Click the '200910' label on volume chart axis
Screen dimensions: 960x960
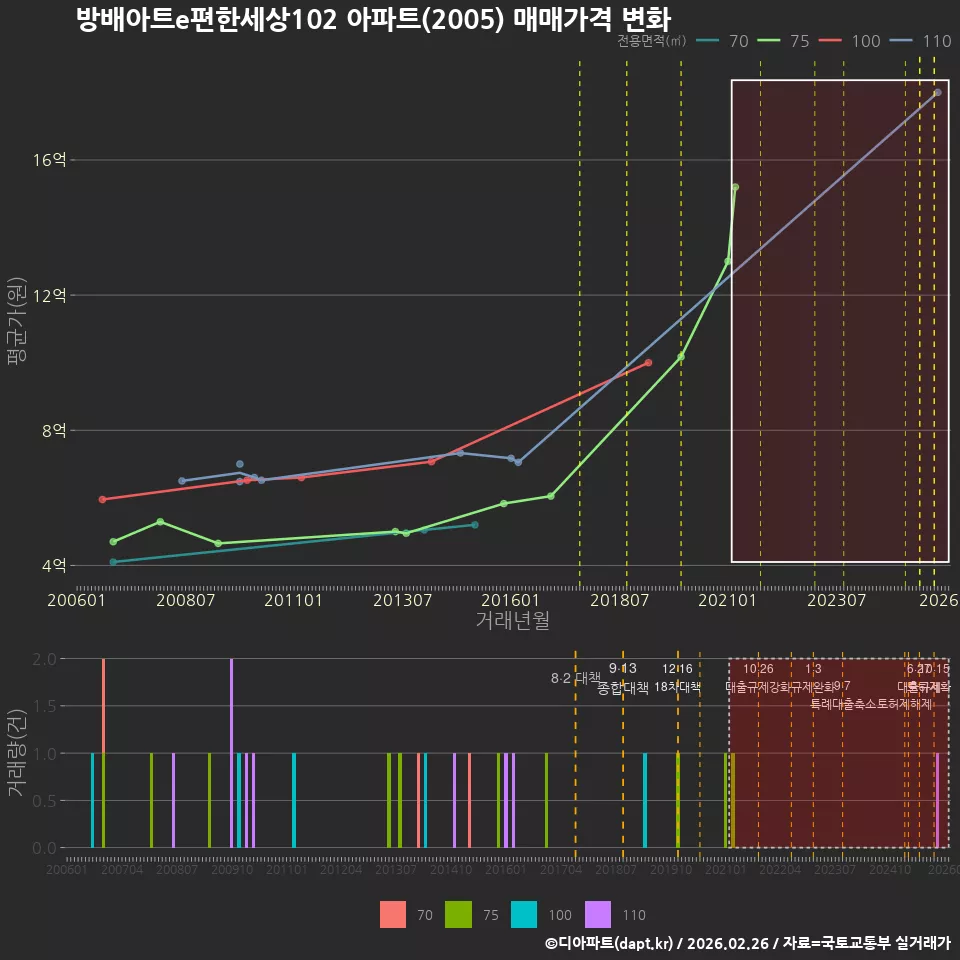coord(232,869)
